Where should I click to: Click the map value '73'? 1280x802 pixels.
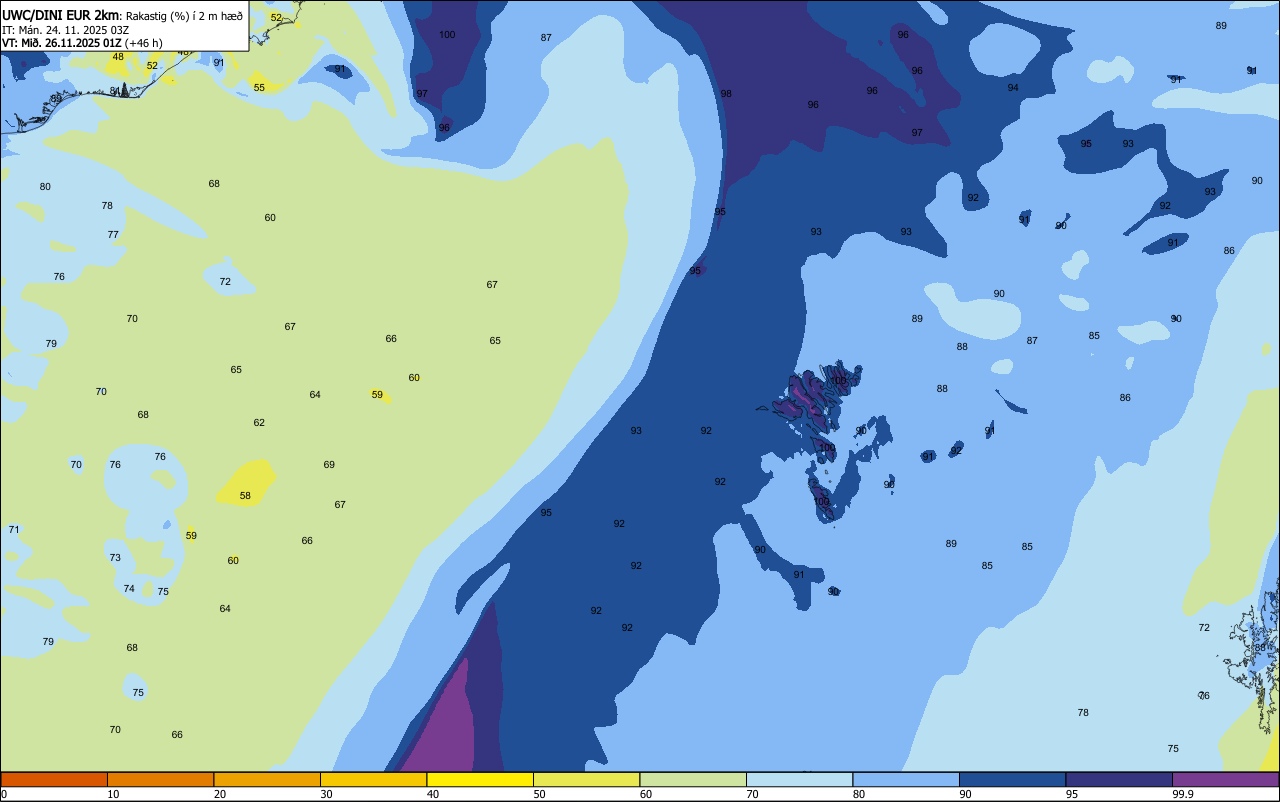tap(115, 558)
